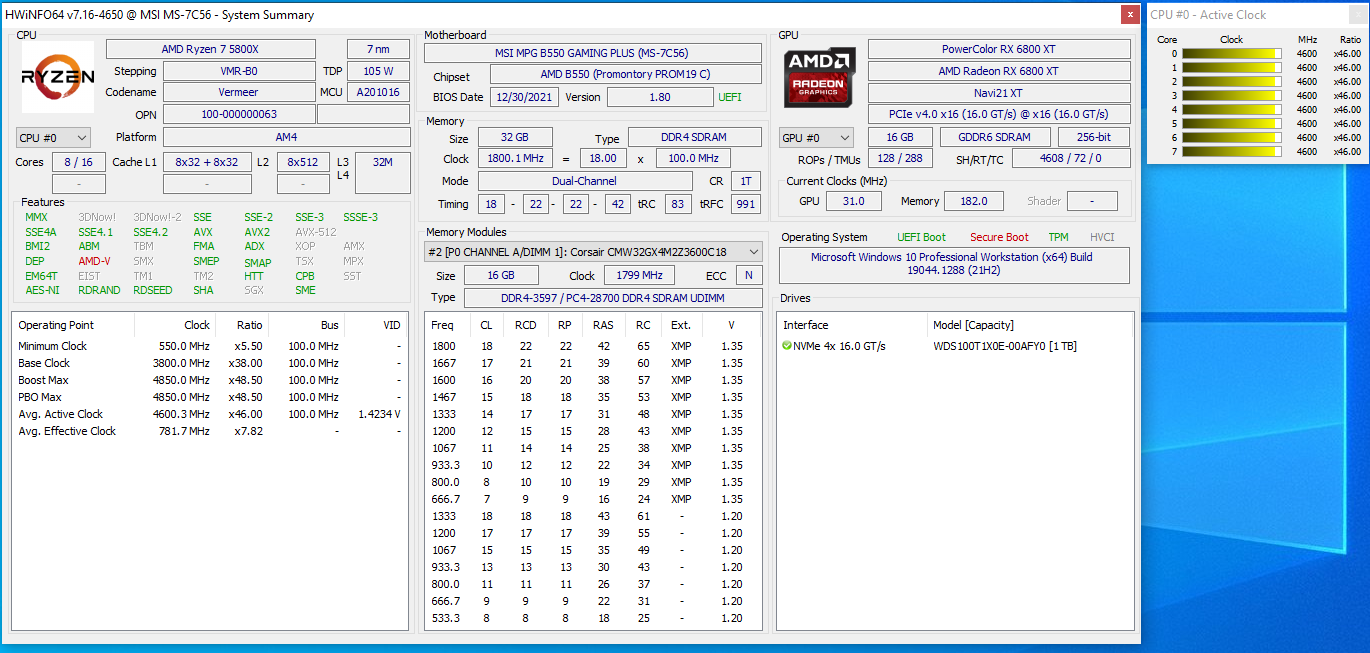Click the 105 W TDP field
The width and height of the screenshot is (1370, 653).
(378, 71)
